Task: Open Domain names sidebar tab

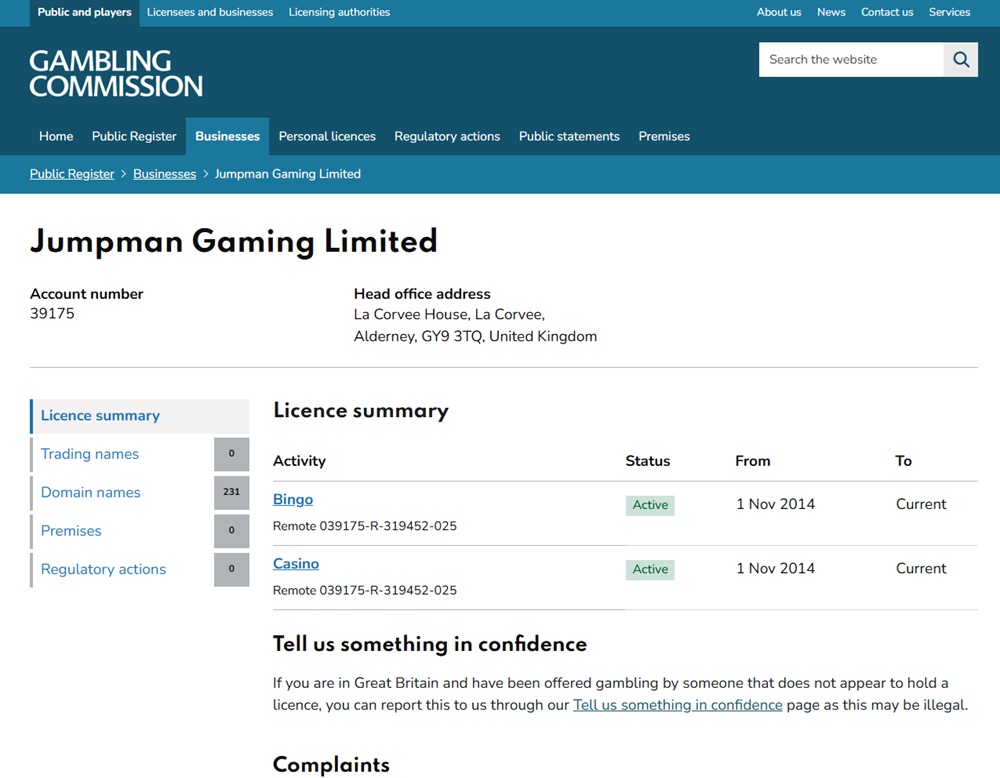Action: click(122, 492)
